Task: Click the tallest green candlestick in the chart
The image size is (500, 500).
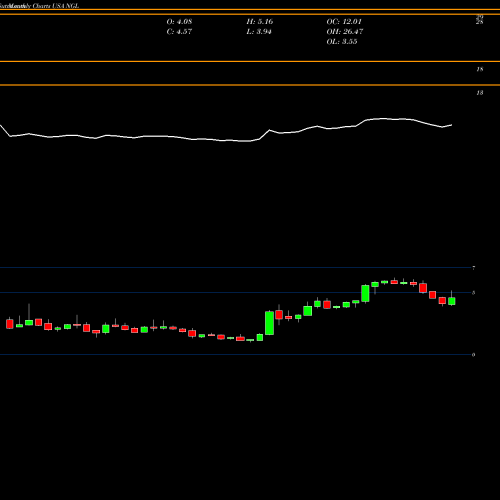Action: pyautogui.click(x=269, y=323)
